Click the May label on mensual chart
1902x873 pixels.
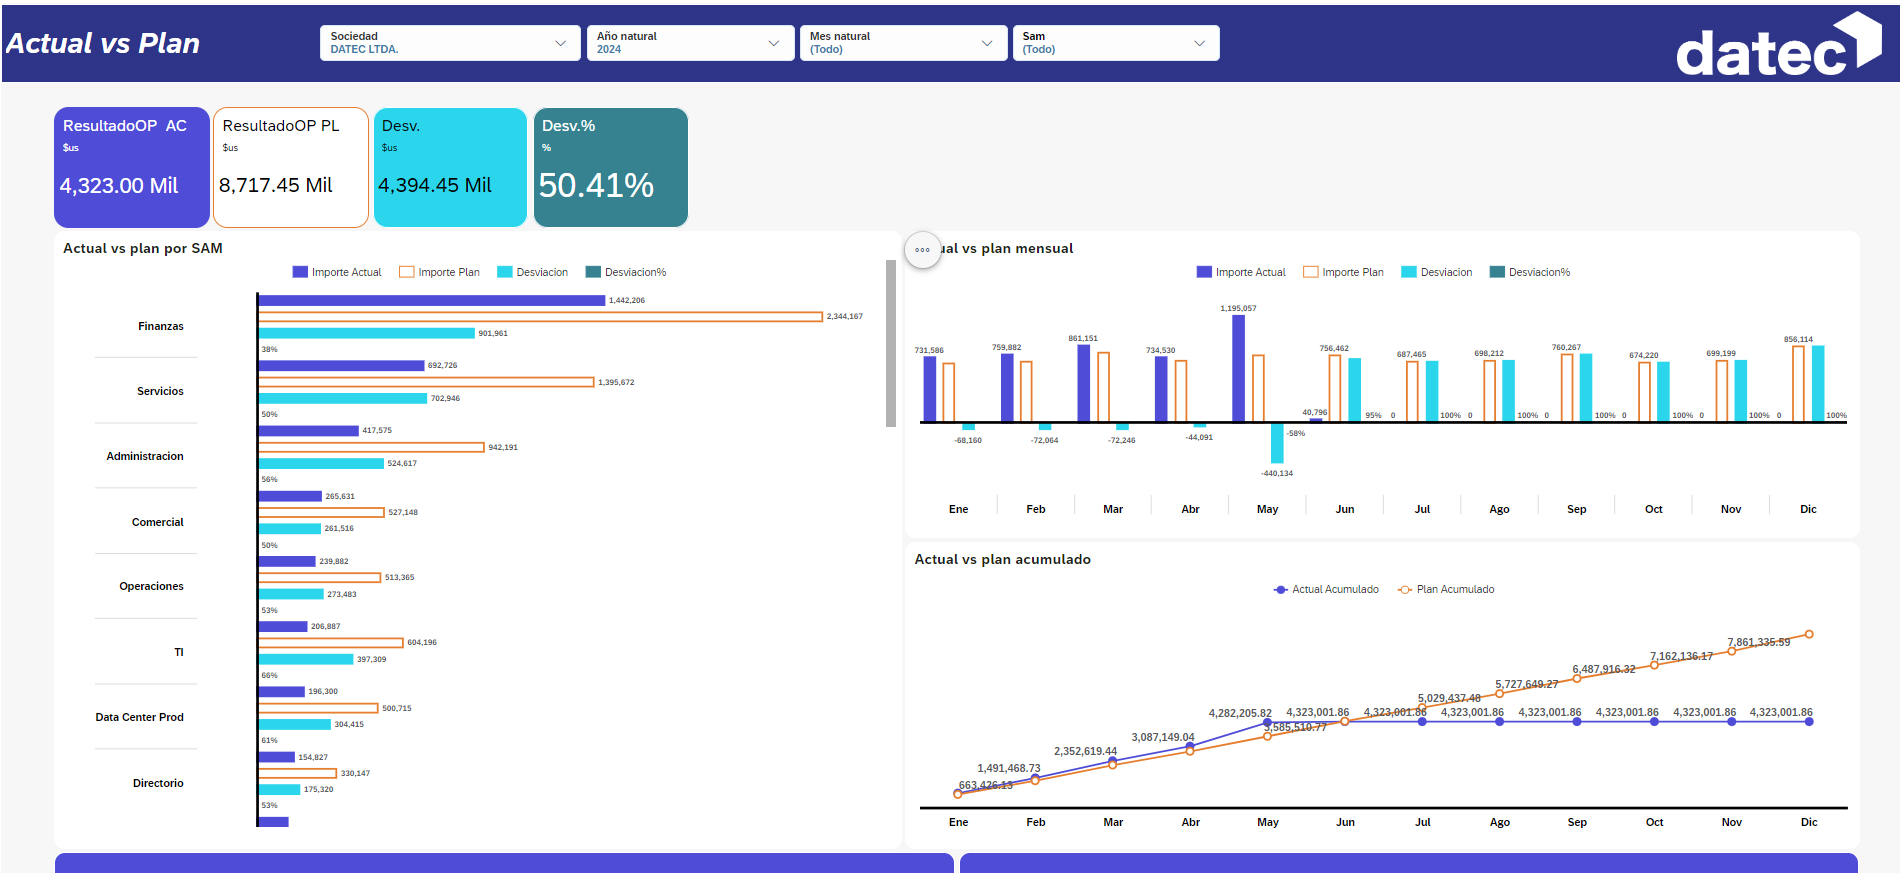(1268, 509)
